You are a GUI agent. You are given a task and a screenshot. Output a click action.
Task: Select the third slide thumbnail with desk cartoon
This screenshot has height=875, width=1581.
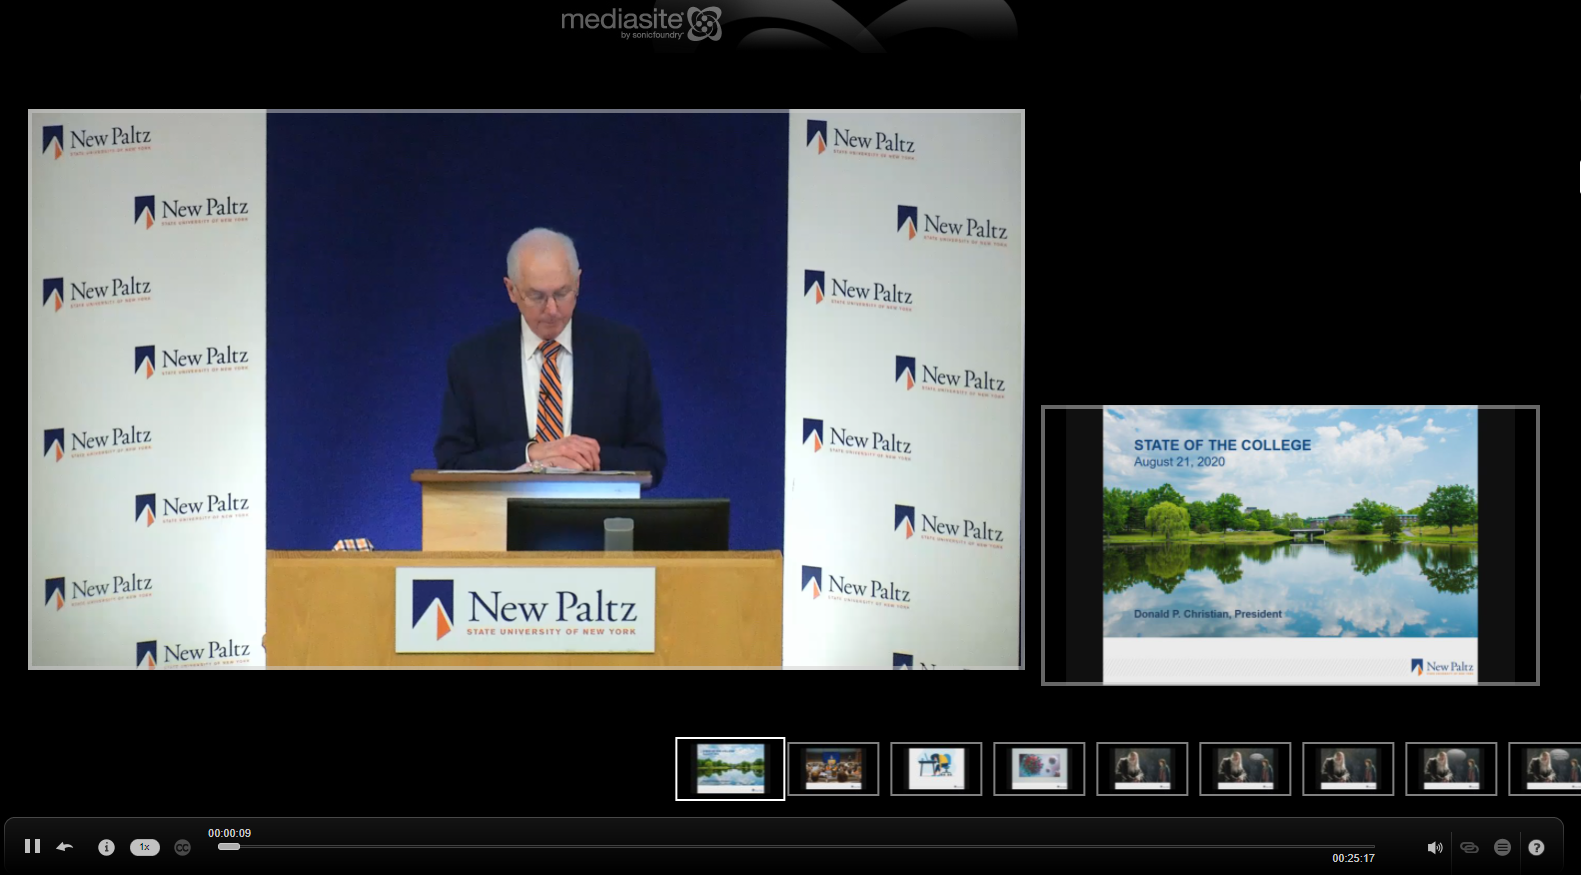pyautogui.click(x=936, y=769)
